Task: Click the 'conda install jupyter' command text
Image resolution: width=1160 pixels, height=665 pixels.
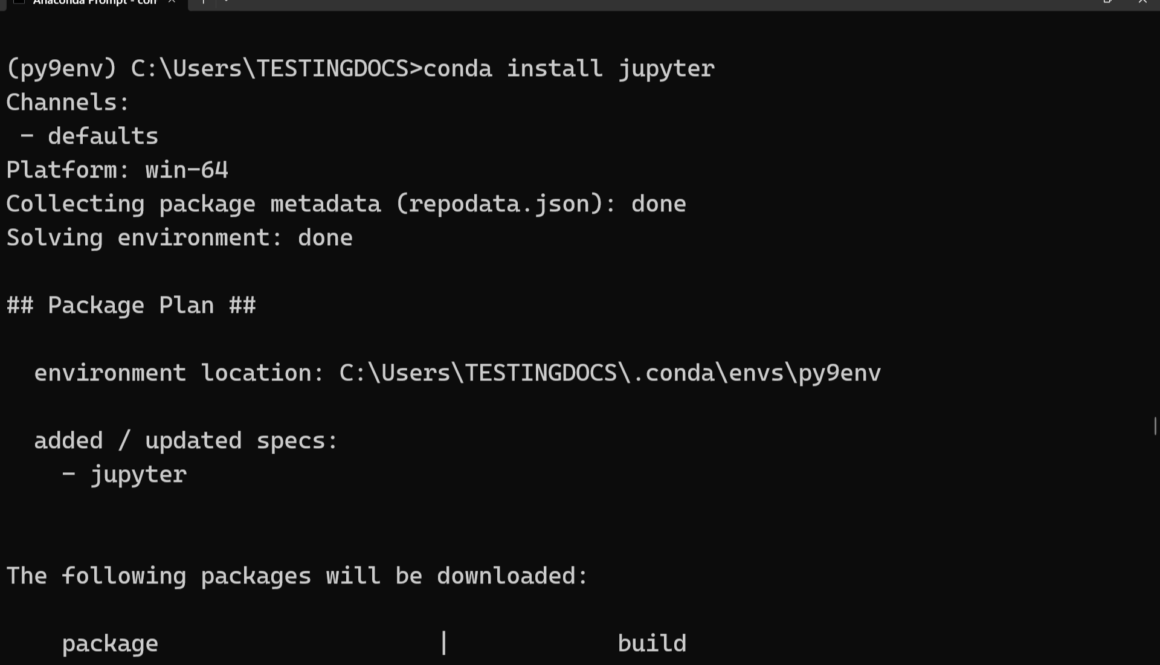Action: click(x=569, y=69)
